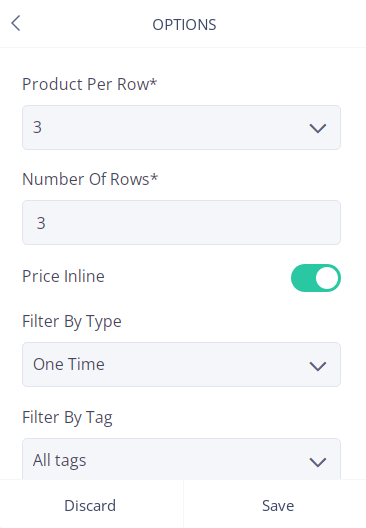Click the Number Of Rows label

tap(90, 179)
